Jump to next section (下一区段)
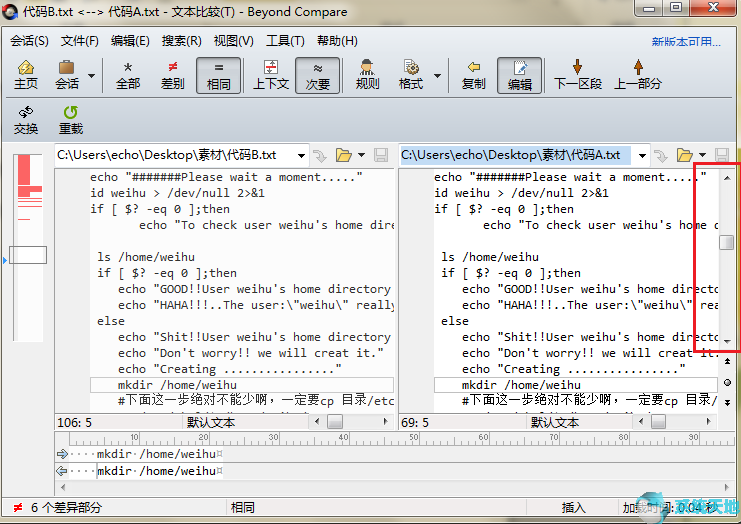 (x=577, y=75)
